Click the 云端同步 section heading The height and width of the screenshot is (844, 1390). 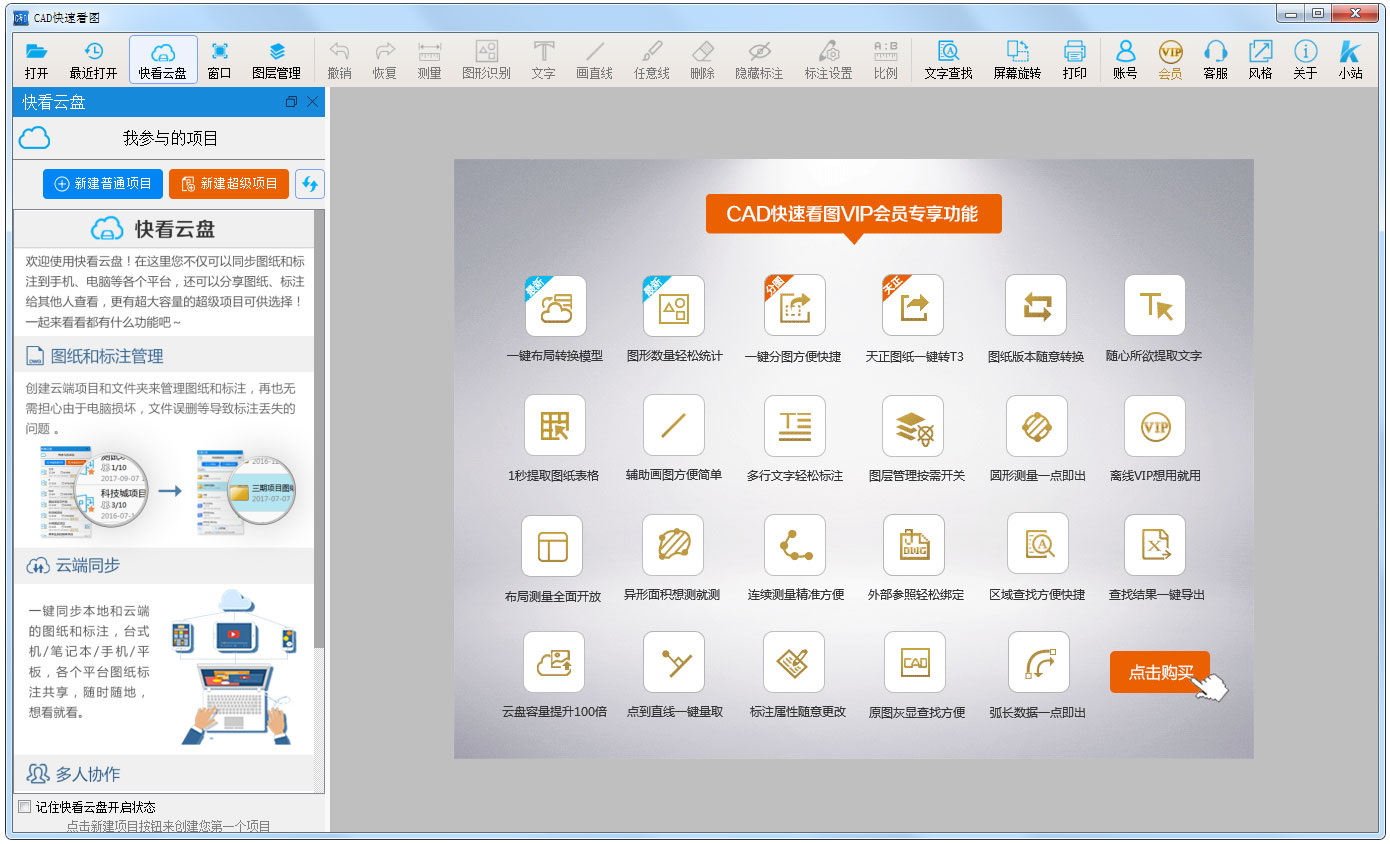[x=87, y=565]
